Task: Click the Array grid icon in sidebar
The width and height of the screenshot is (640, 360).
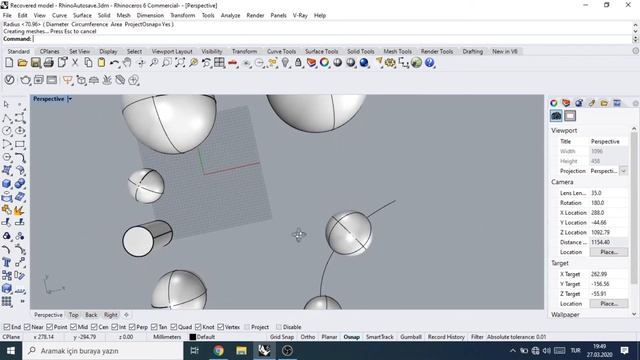Action: (7, 302)
